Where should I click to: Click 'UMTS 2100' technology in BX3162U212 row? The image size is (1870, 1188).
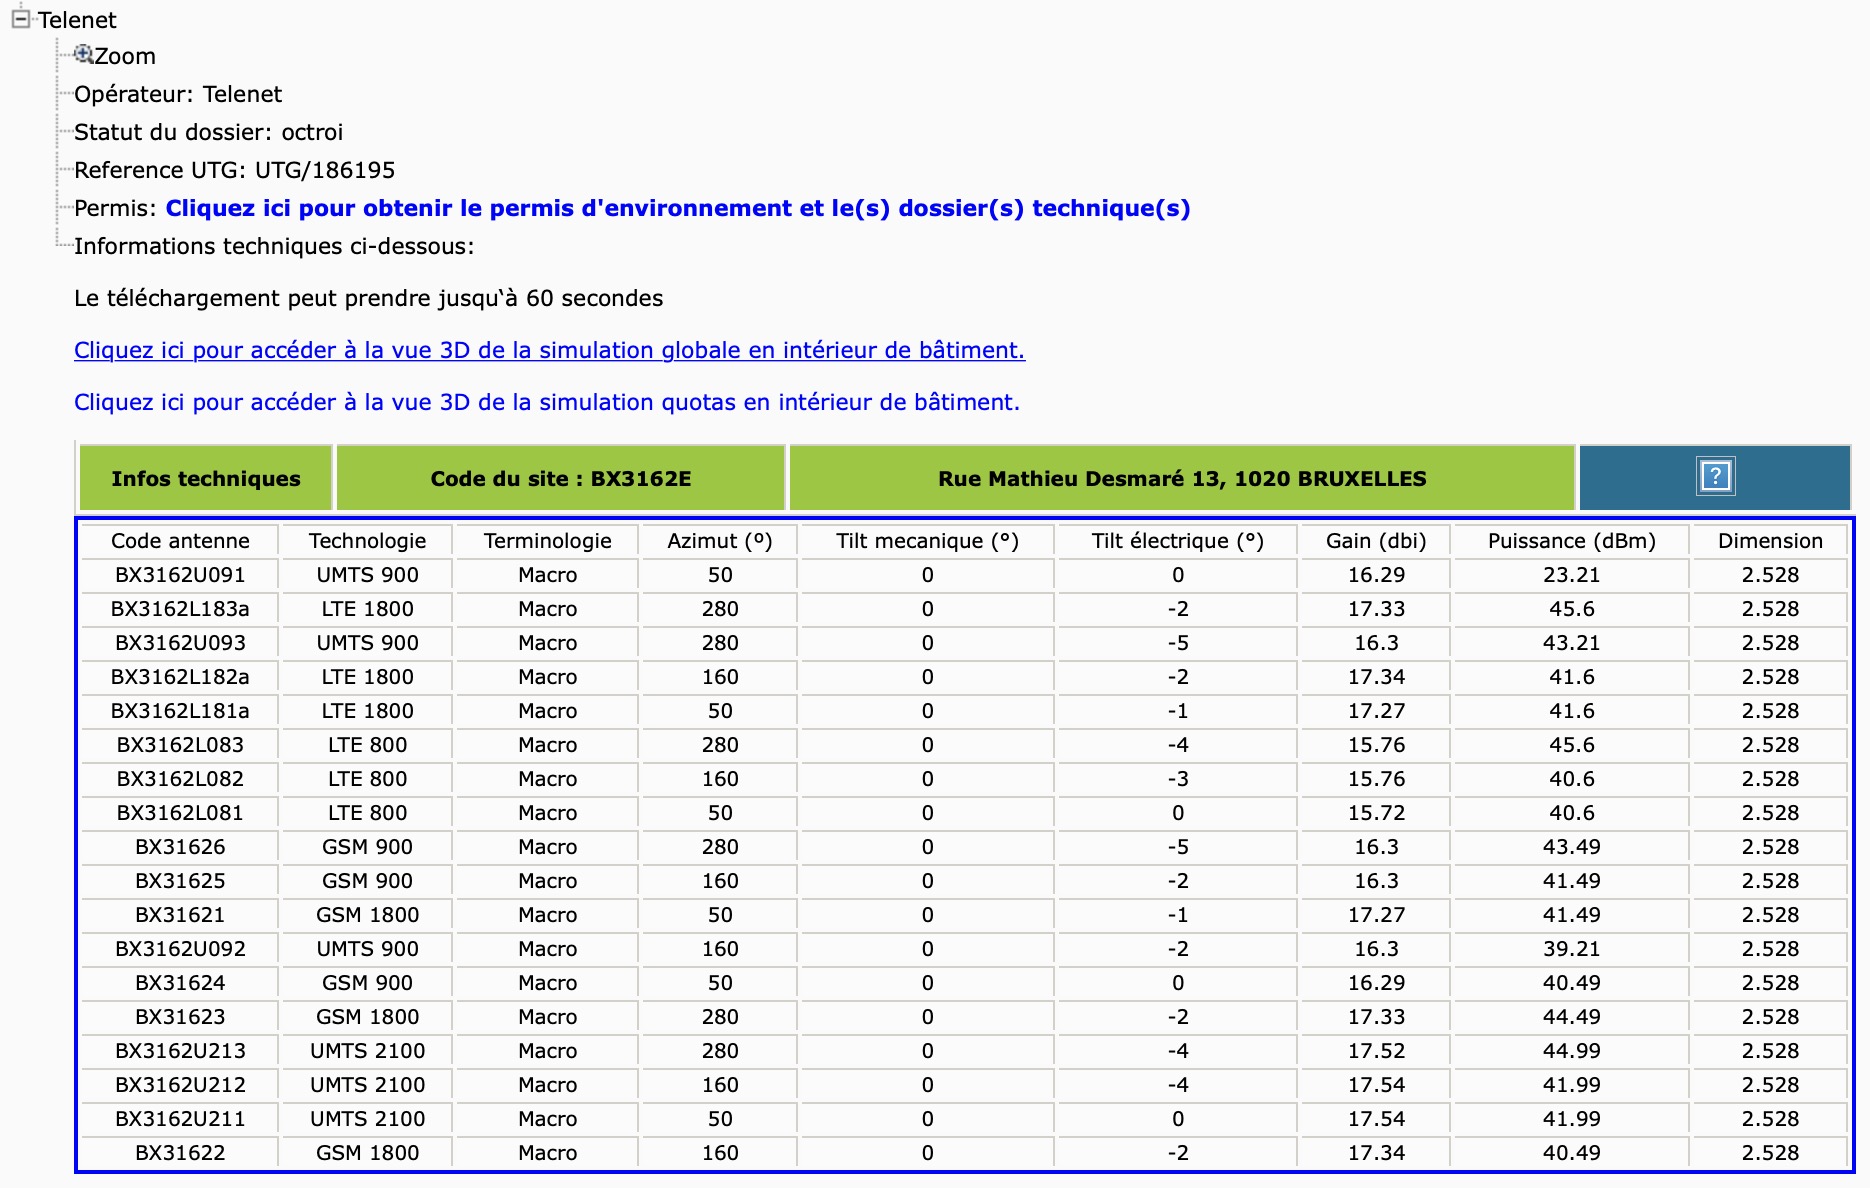(x=367, y=1085)
